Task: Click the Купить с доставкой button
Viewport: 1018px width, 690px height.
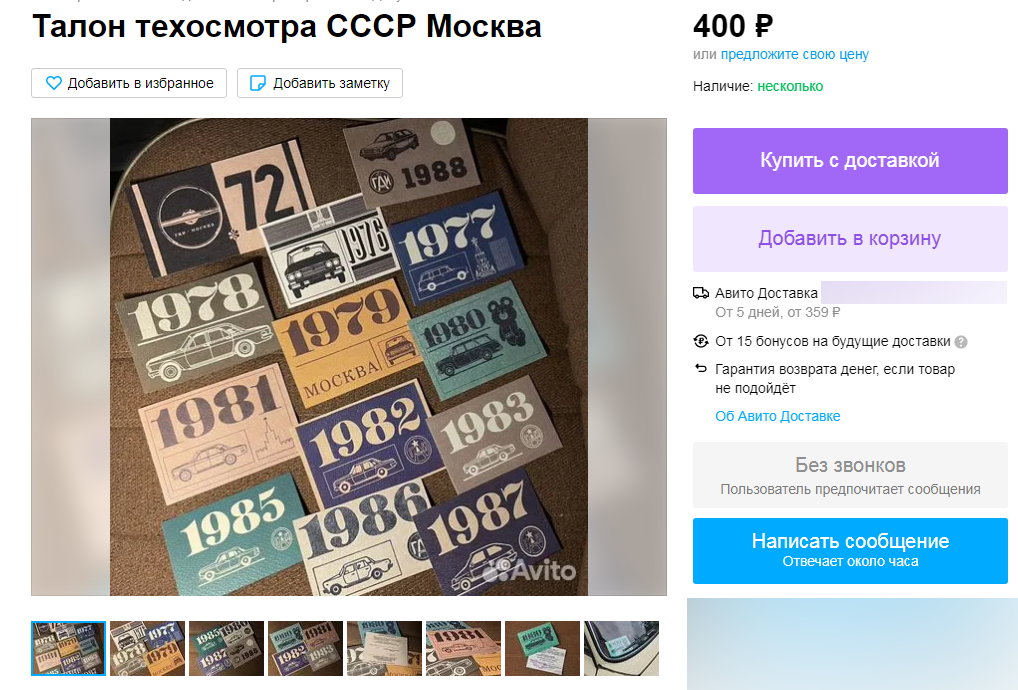Action: [850, 161]
